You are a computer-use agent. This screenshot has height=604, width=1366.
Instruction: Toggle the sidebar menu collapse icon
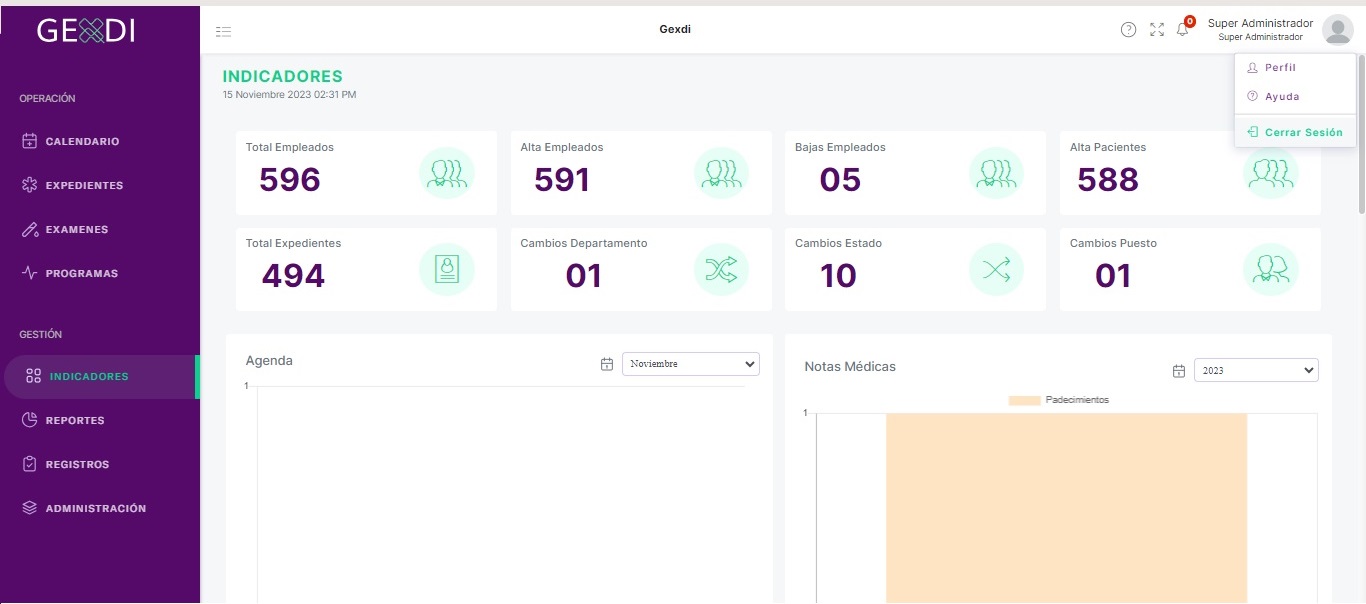click(x=224, y=31)
